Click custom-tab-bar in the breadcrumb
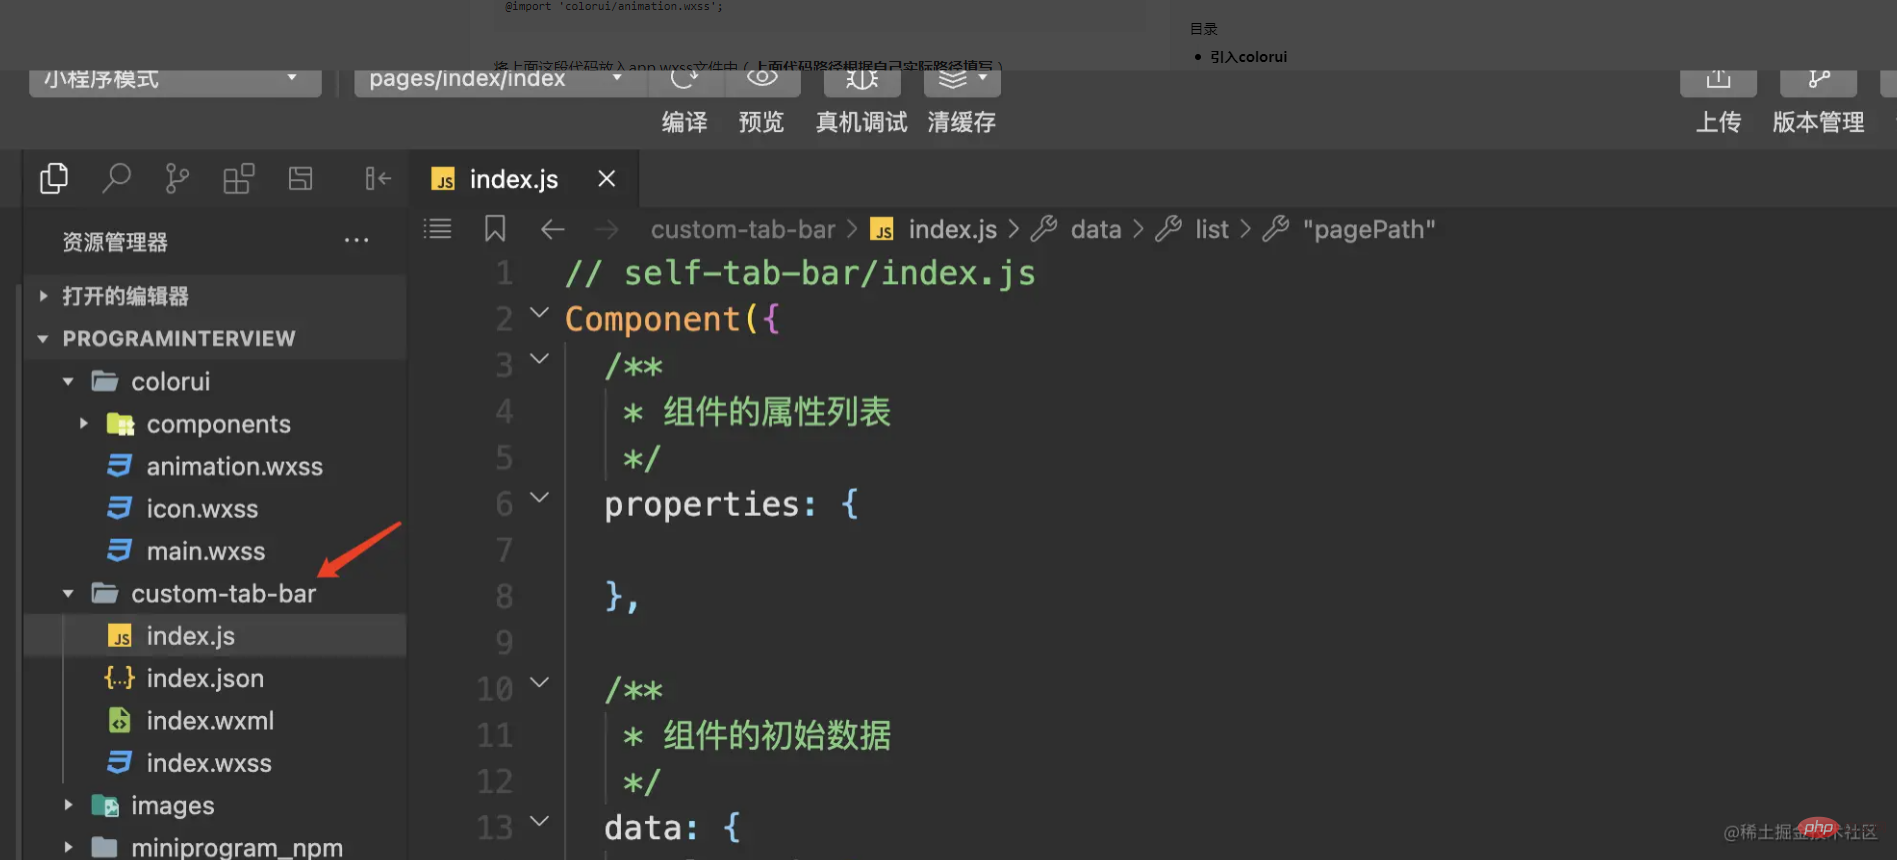This screenshot has width=1897, height=860. click(743, 230)
